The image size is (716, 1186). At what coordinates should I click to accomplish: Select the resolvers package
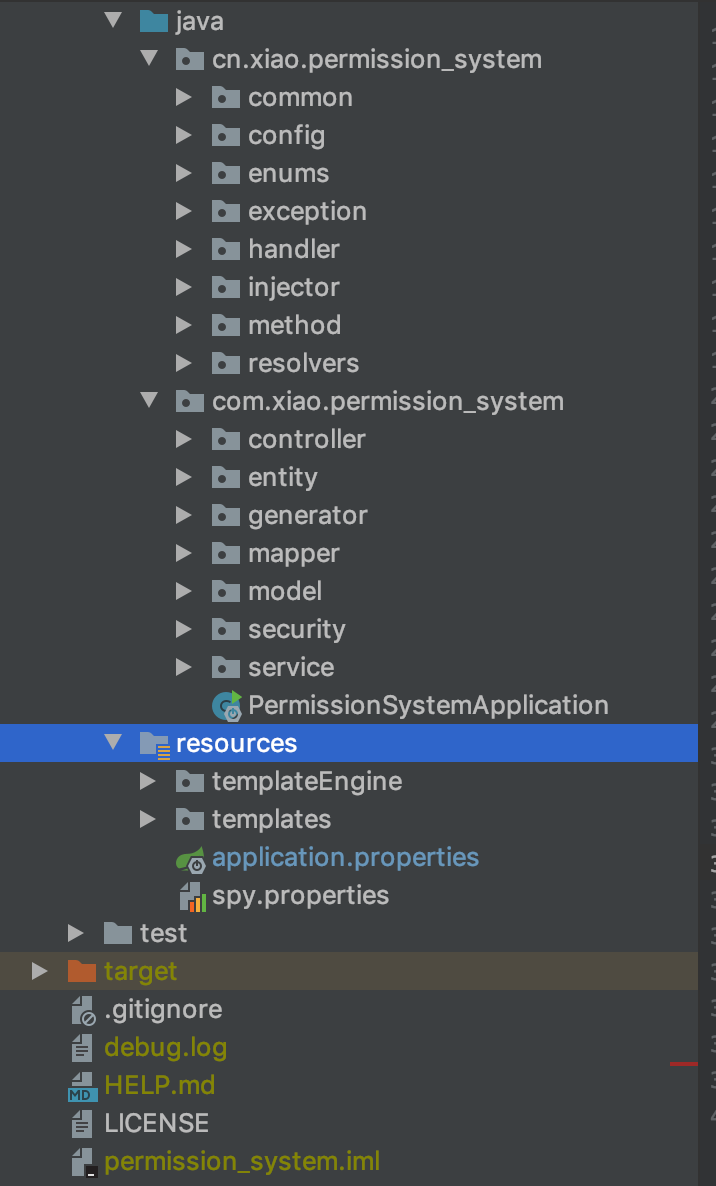point(303,363)
